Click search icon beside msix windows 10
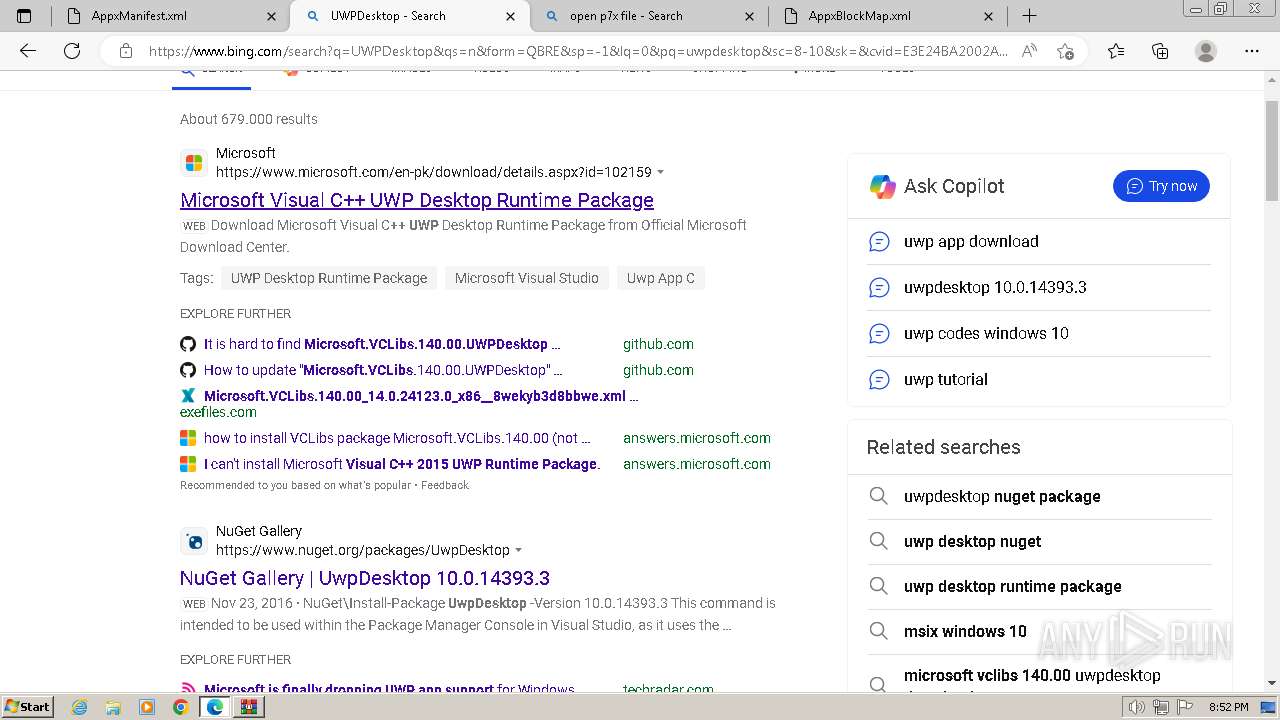1280x720 pixels. [878, 631]
